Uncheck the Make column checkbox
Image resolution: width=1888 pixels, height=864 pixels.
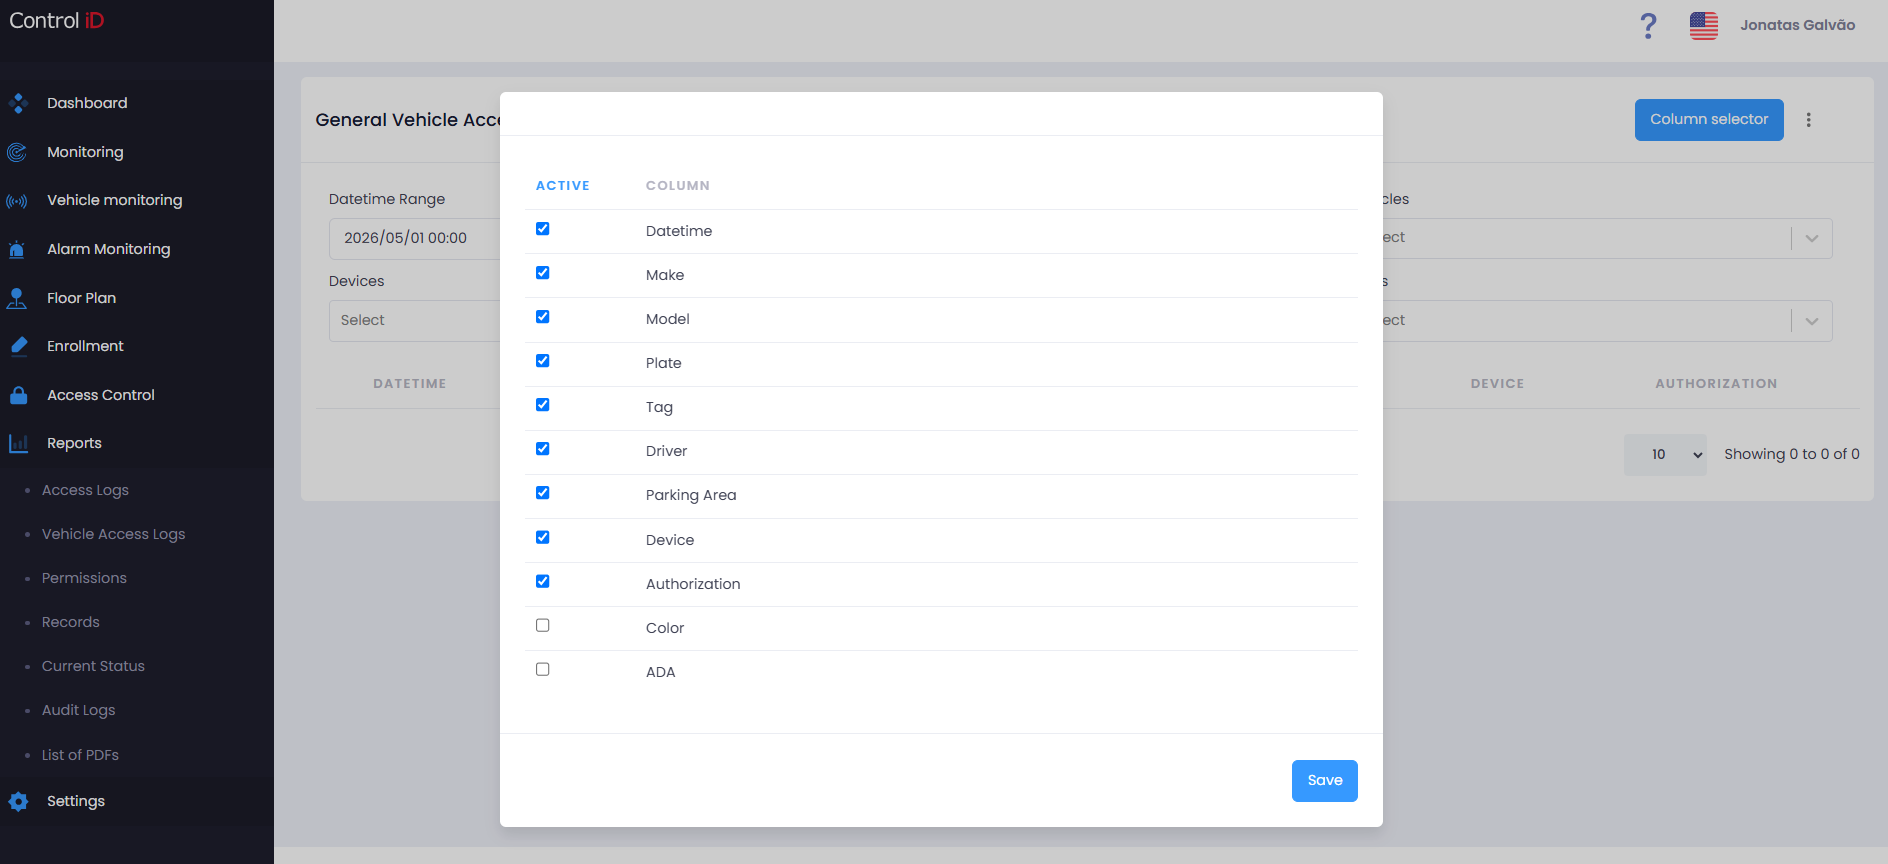pyautogui.click(x=543, y=273)
